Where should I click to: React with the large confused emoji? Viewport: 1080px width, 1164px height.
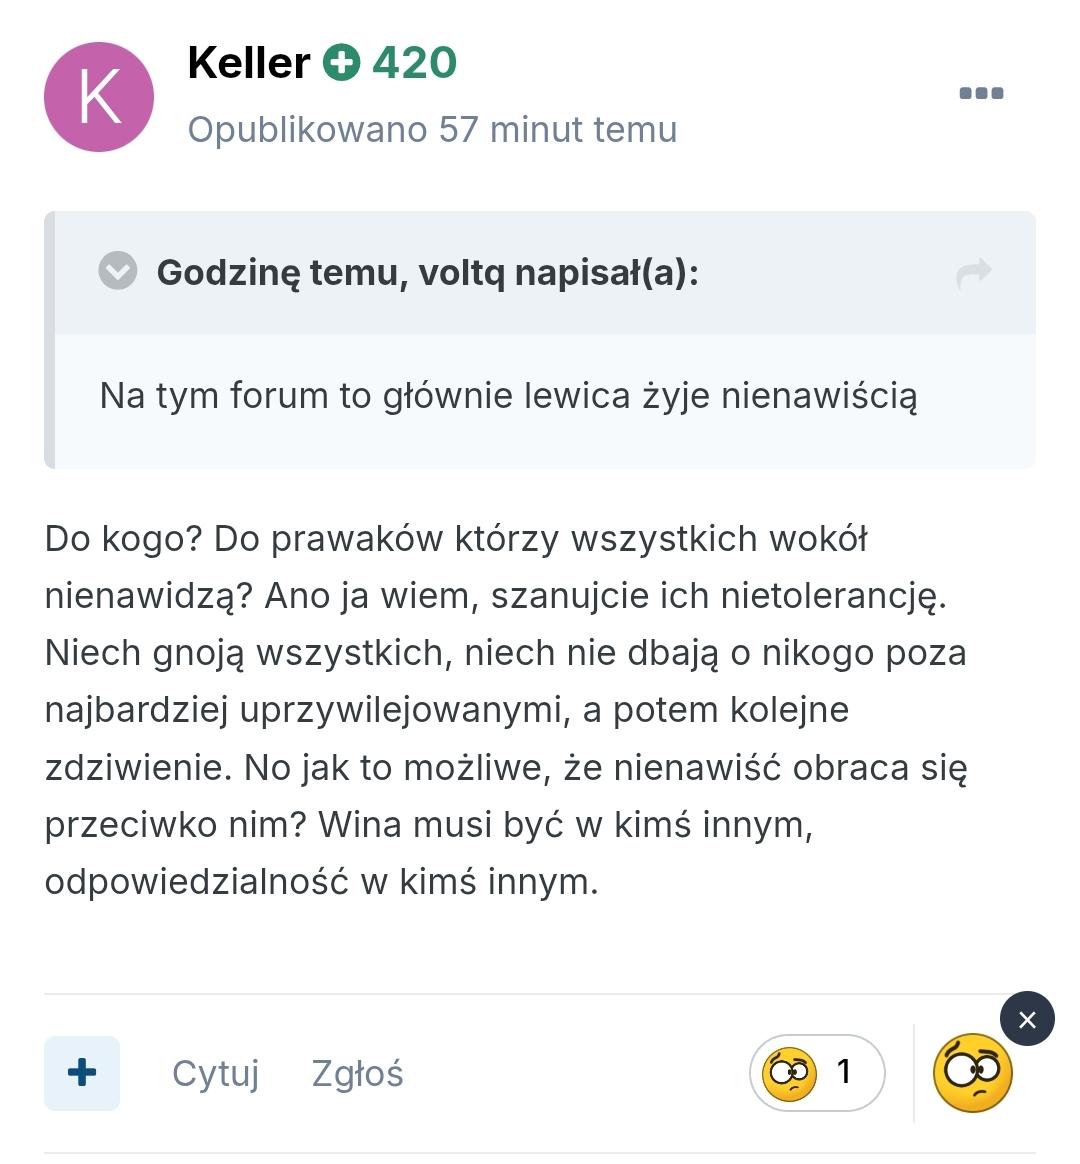point(972,1074)
